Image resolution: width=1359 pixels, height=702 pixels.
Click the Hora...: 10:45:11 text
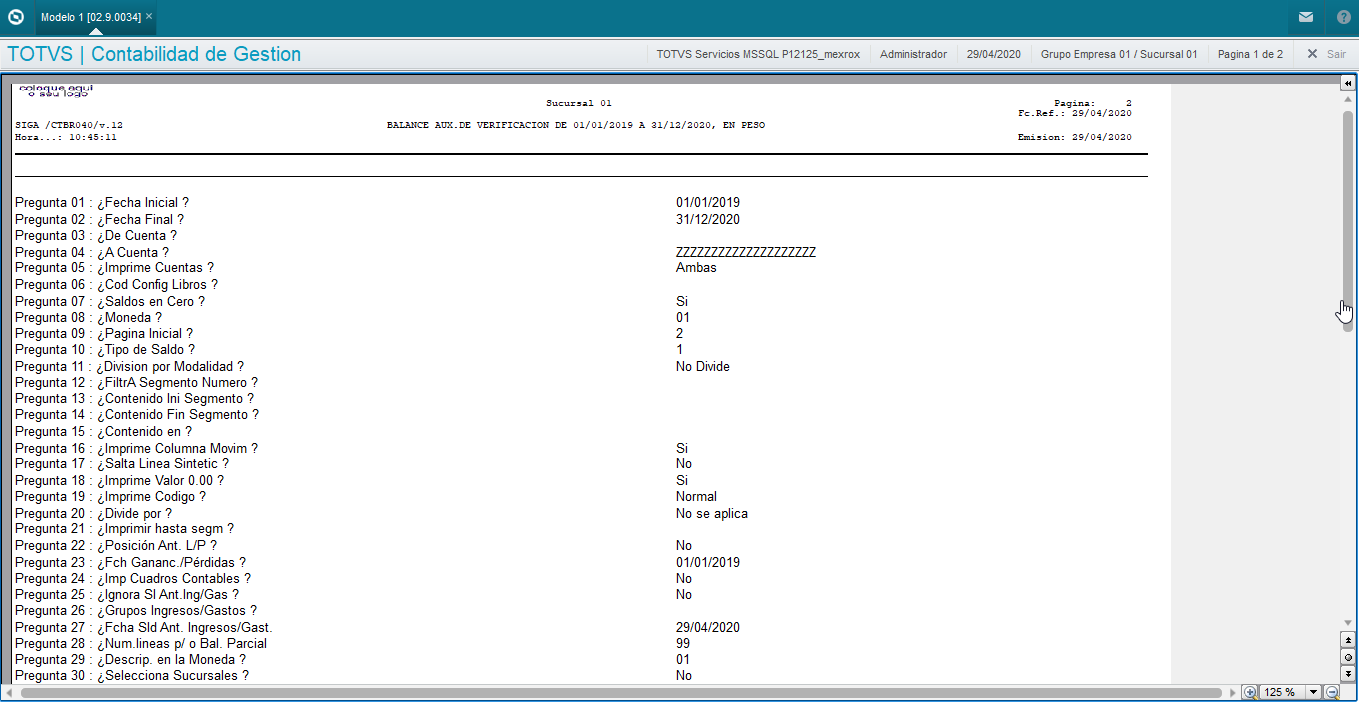(x=66, y=137)
